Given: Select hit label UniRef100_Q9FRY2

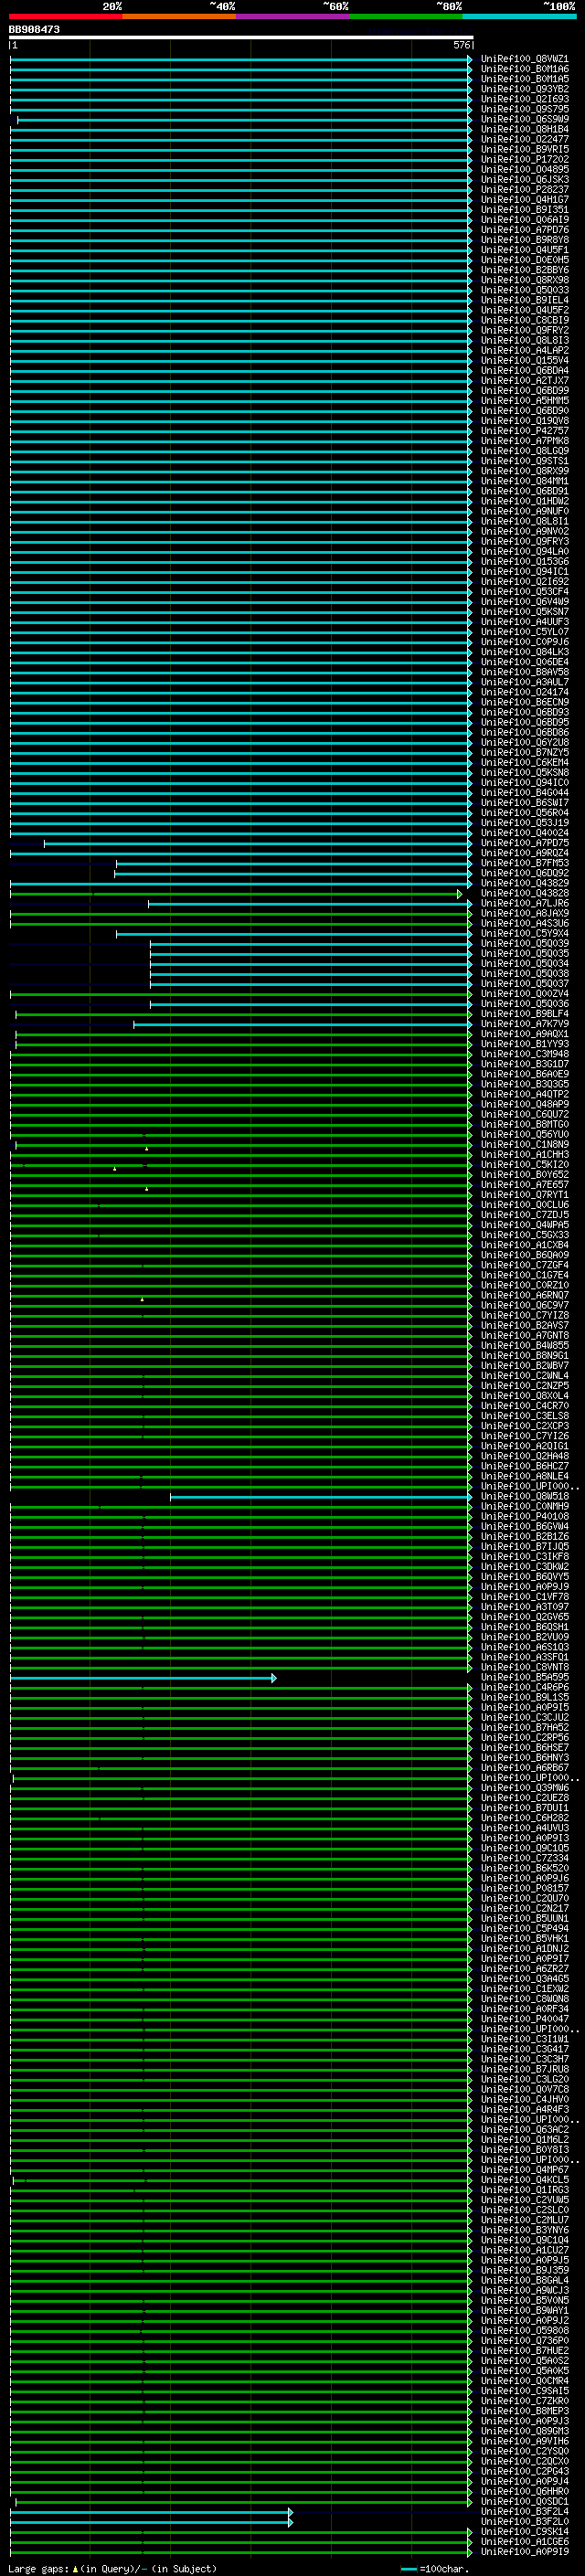Looking at the screenshot, I should click(524, 331).
